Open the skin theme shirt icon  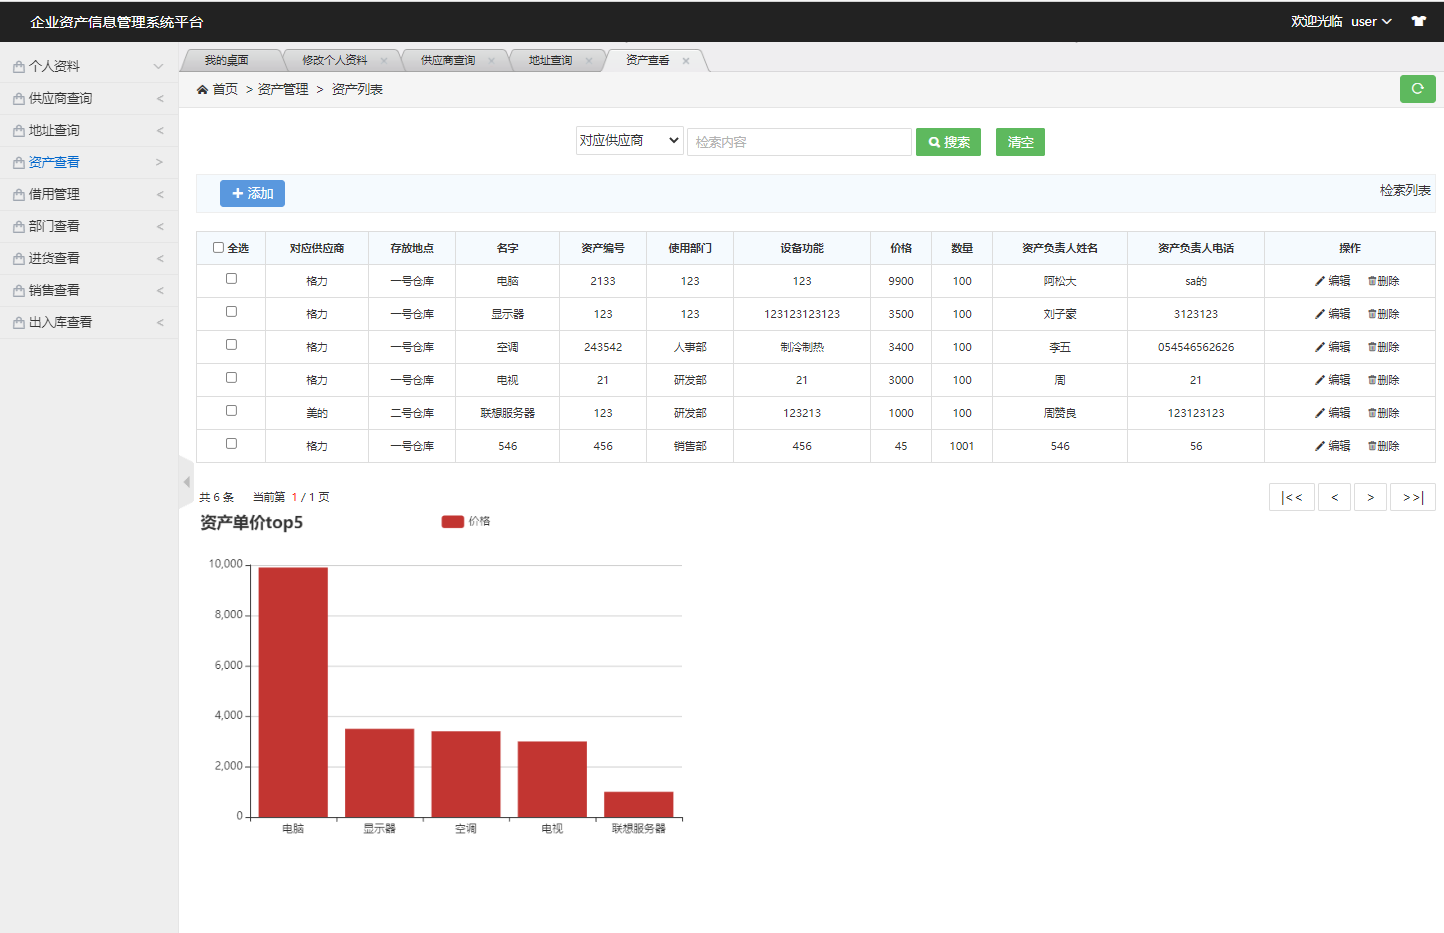point(1418,21)
